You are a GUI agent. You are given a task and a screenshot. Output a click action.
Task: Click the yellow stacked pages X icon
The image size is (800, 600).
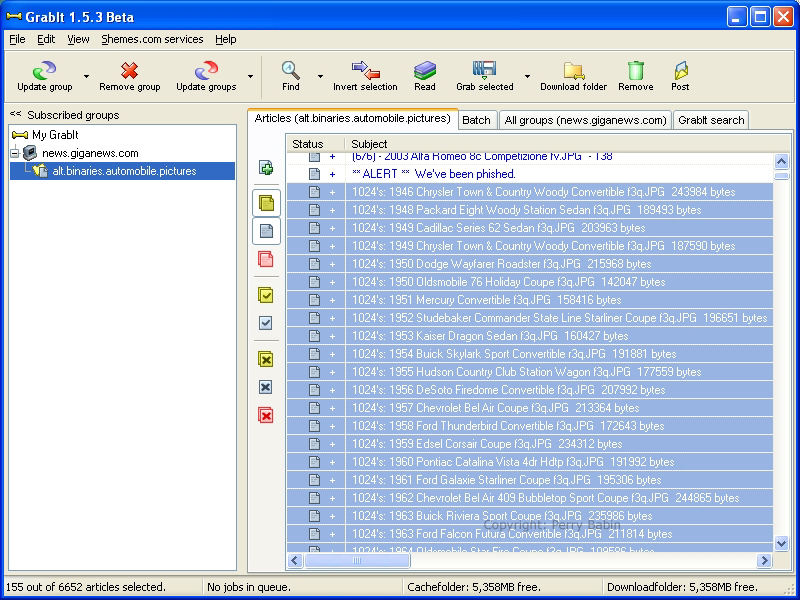(266, 359)
